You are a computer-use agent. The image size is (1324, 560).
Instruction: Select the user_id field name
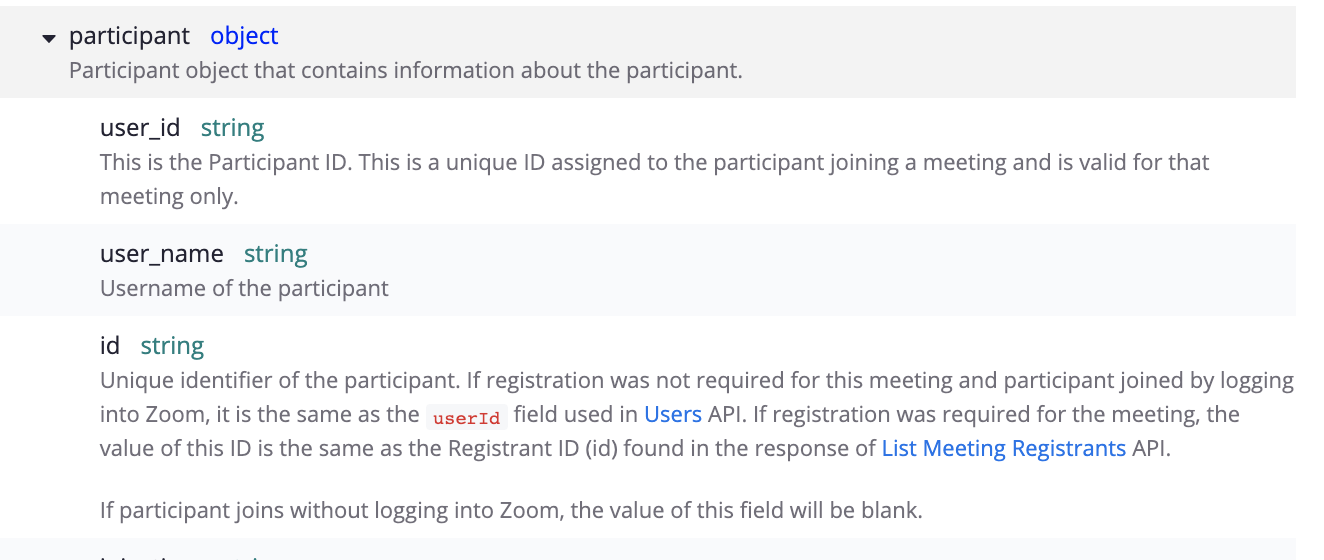pyautogui.click(x=140, y=128)
